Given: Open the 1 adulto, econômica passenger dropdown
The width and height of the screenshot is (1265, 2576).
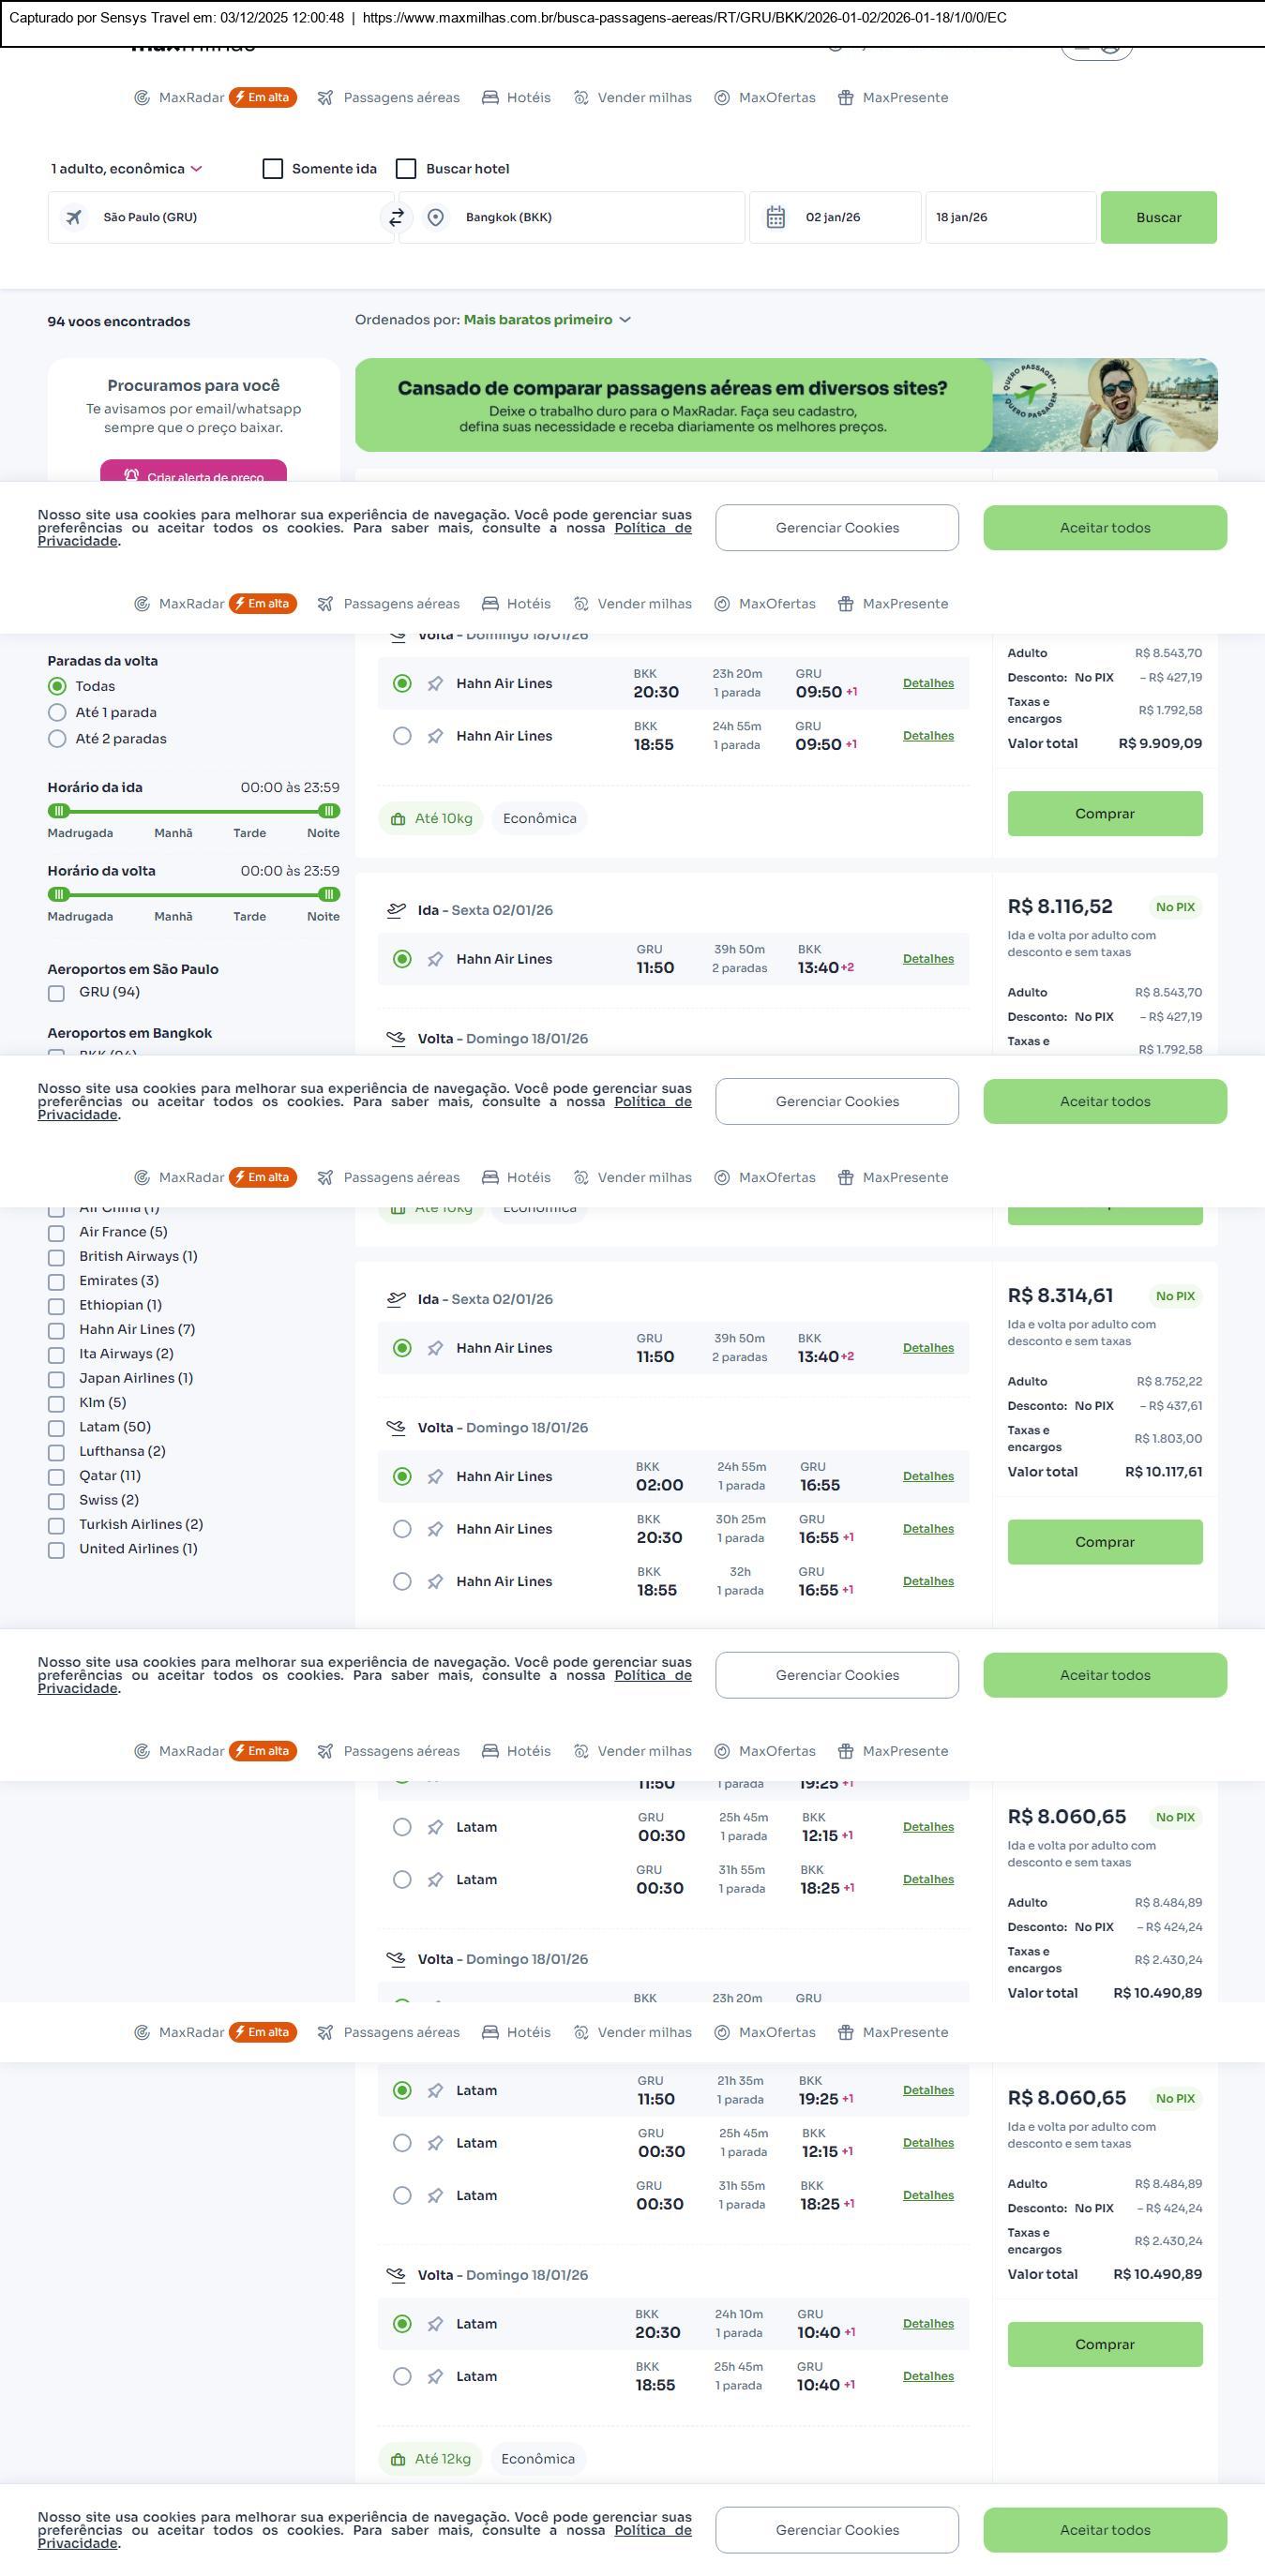Looking at the screenshot, I should 126,168.
